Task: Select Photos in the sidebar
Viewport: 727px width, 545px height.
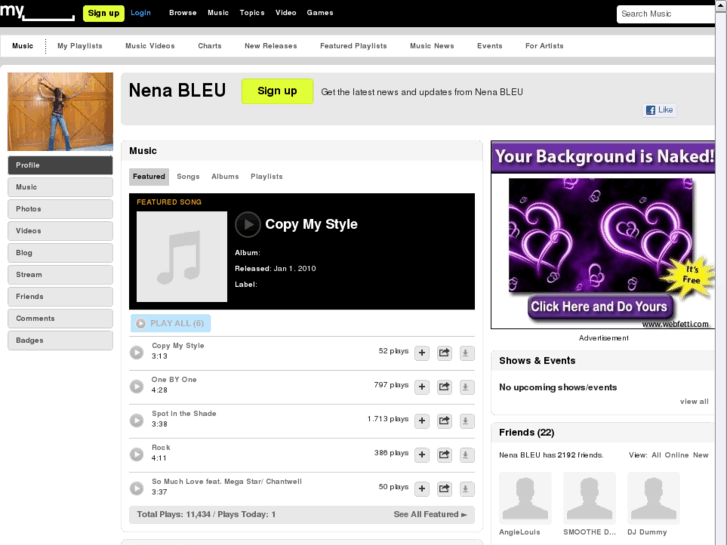Action: (x=60, y=209)
